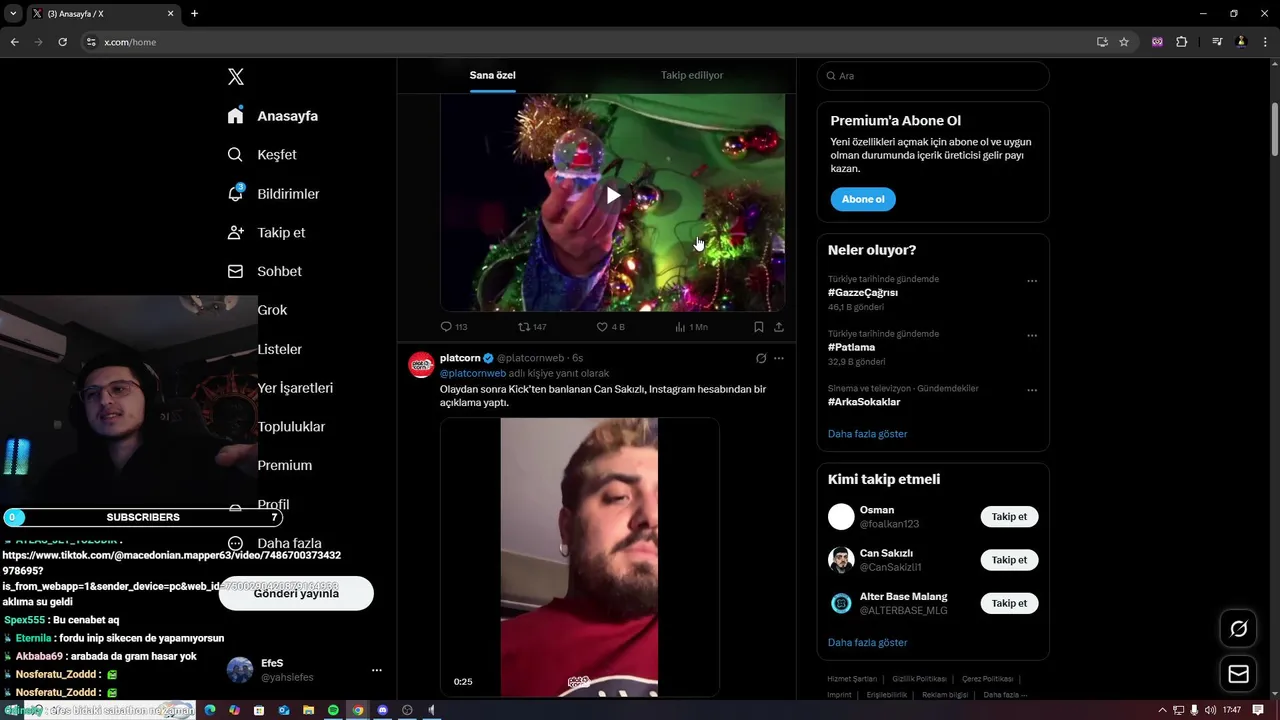Open more options for #Patlama trend
This screenshot has height=720, width=1280.
[1032, 335]
